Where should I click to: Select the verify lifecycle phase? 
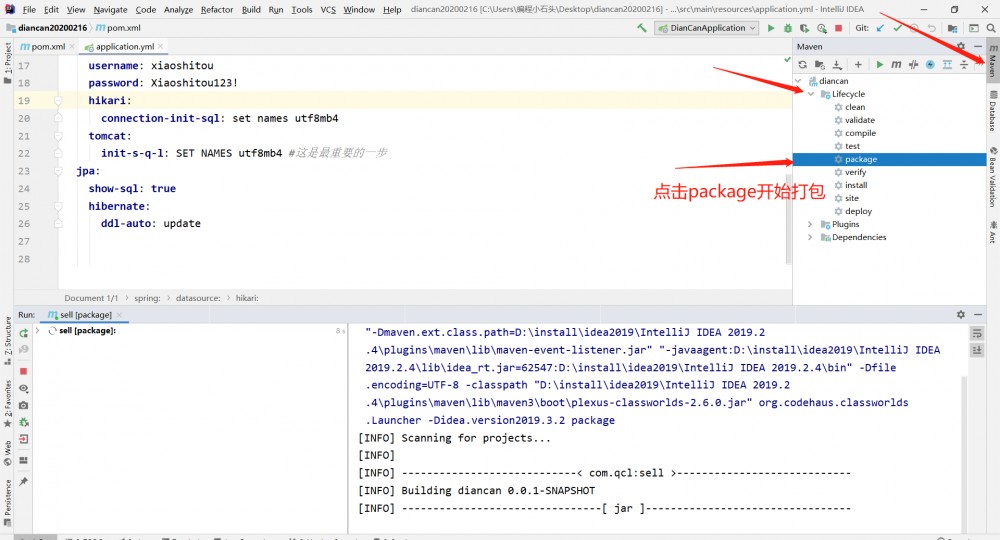[x=855, y=172]
